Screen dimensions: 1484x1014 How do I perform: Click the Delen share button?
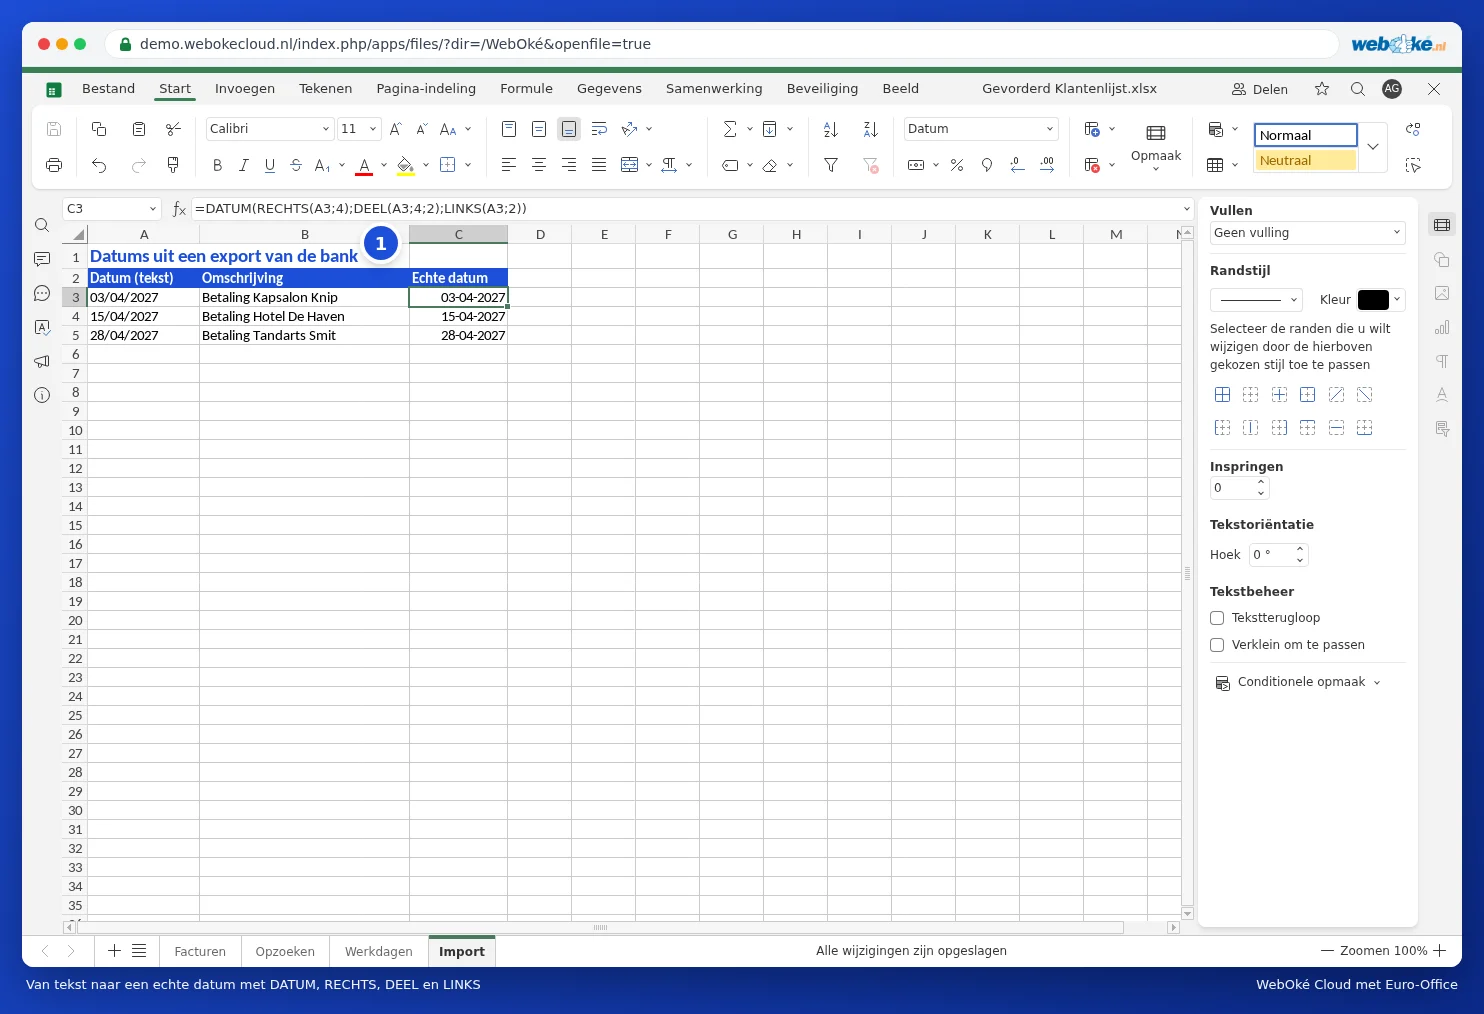click(1260, 89)
